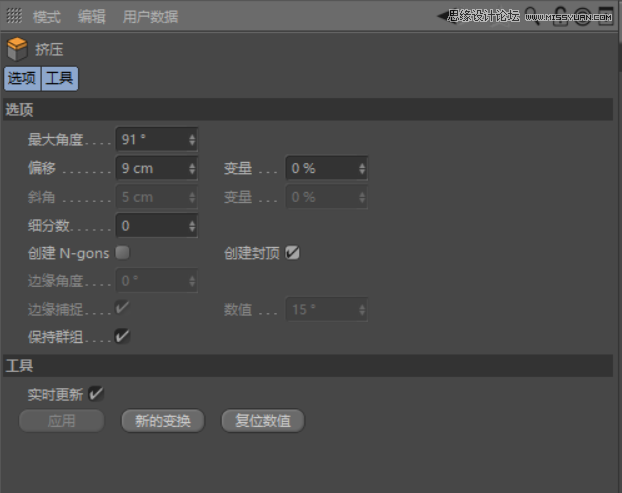Click stepper arrows of 斜角's 变量 field
This screenshot has width=622, height=493.
coord(362,197)
